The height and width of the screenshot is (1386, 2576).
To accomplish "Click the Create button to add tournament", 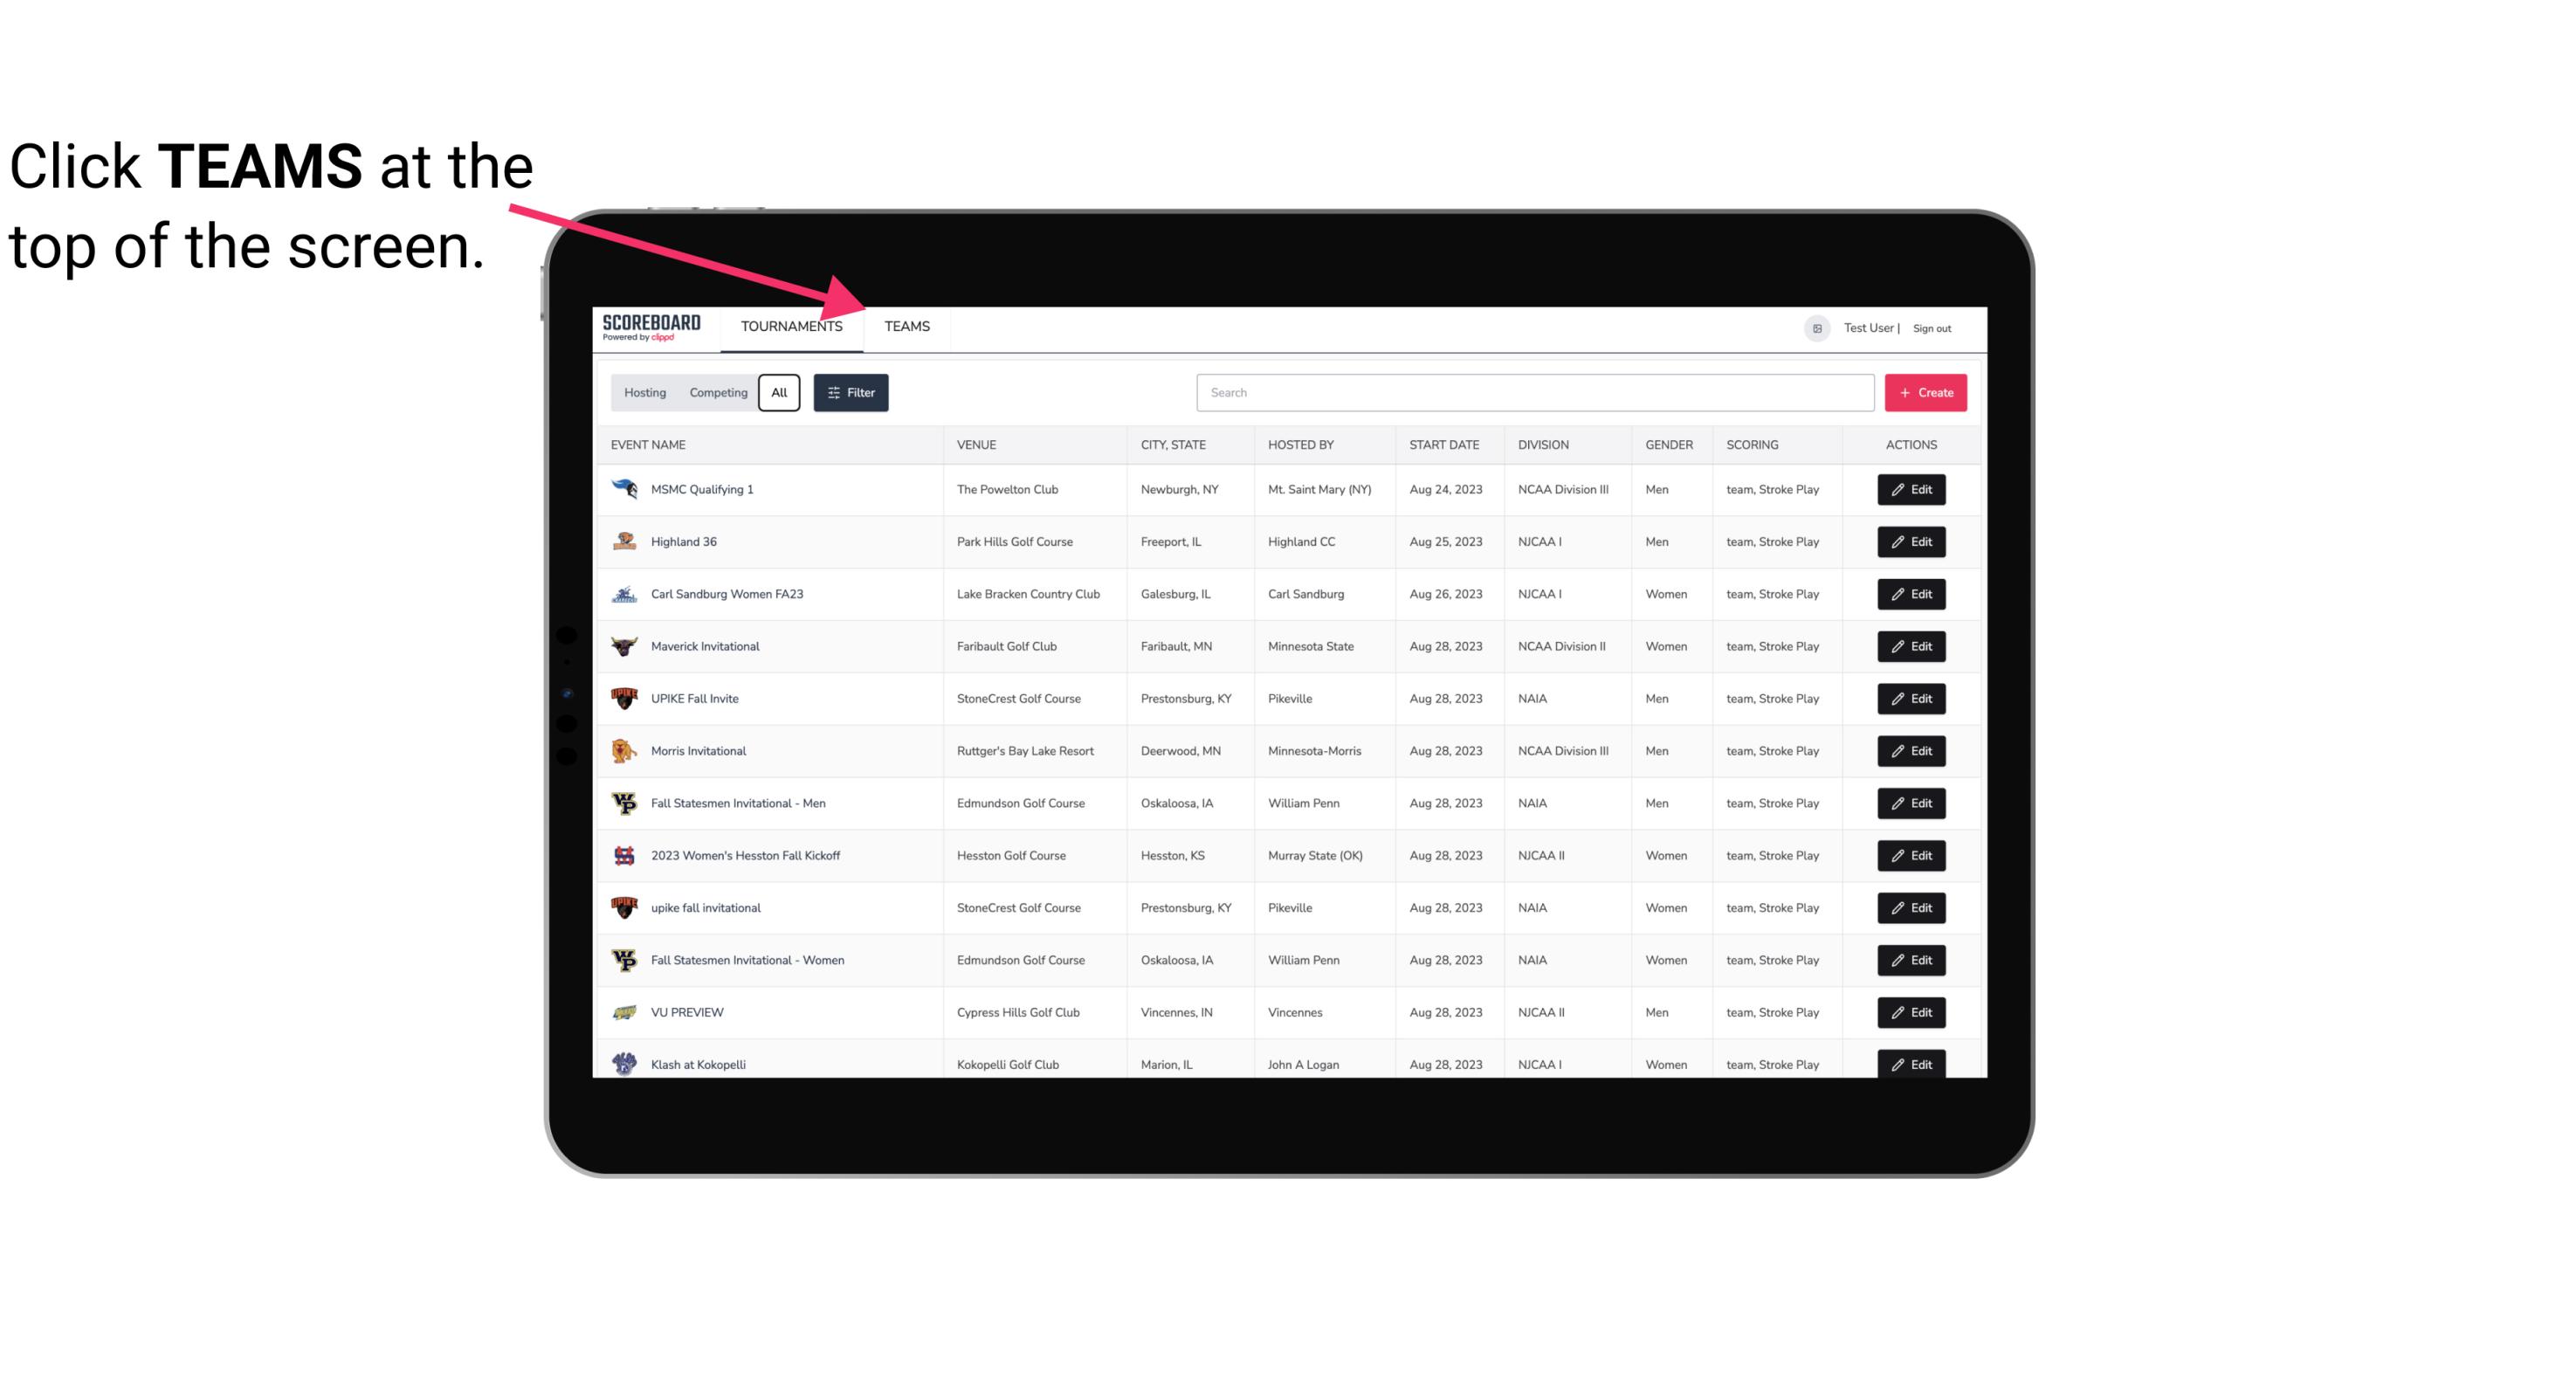I will pos(1926,391).
